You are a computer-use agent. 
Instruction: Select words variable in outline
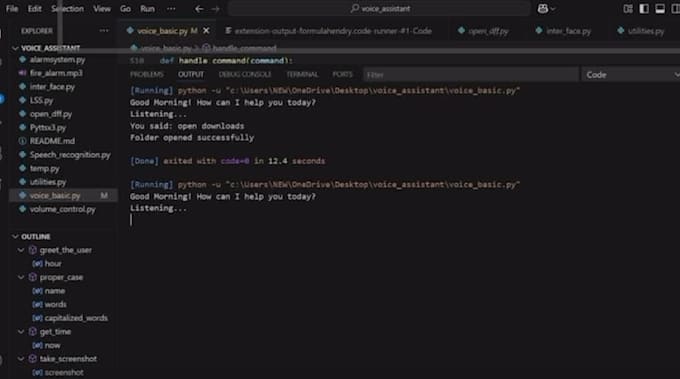point(56,304)
